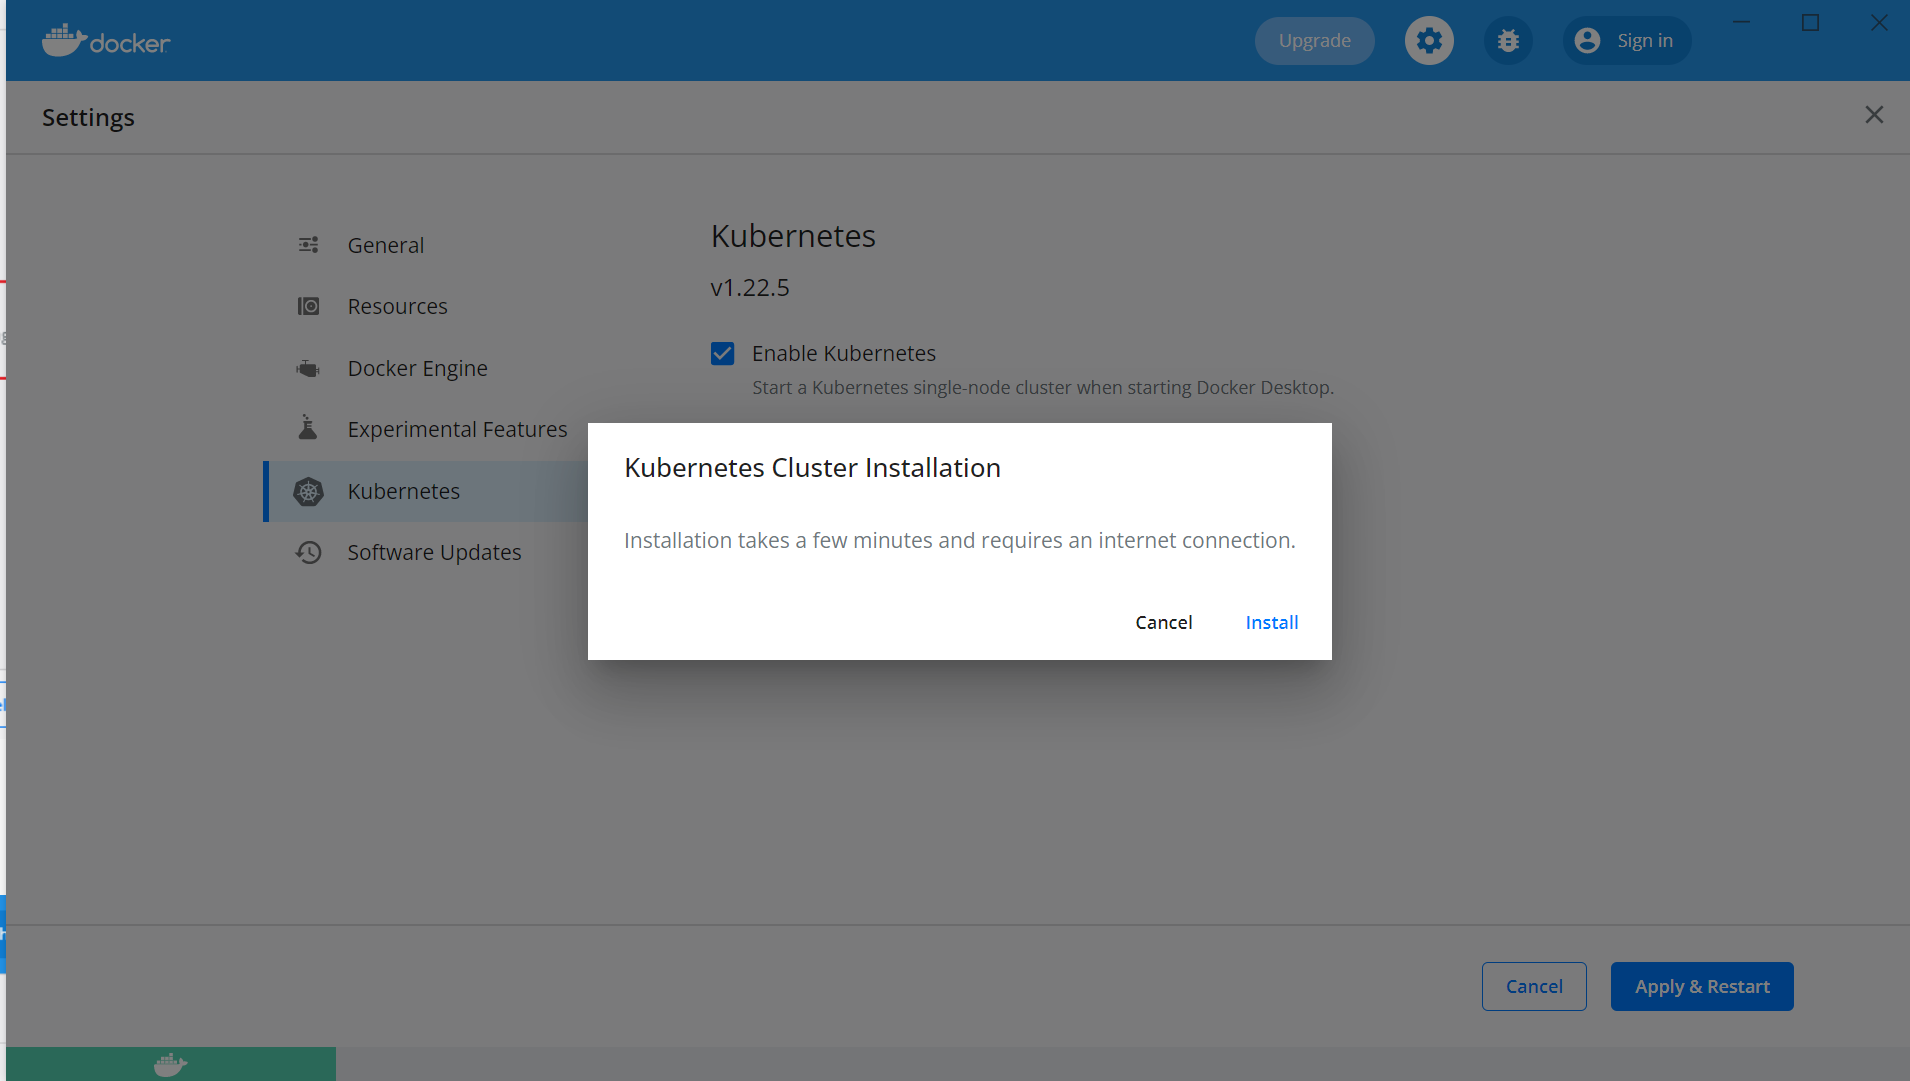Click the Enable Kubernetes label text
The height and width of the screenshot is (1081, 1910).
click(x=843, y=353)
